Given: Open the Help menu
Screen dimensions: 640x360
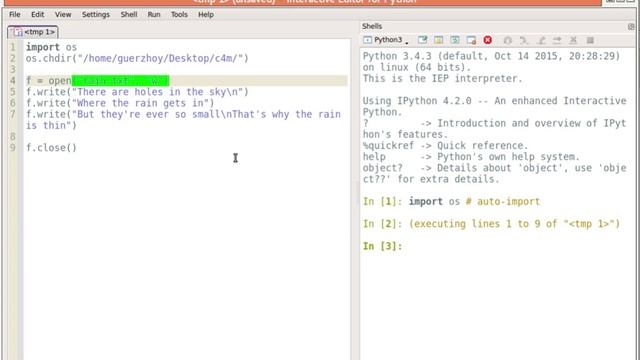Looking at the screenshot, I should (206, 15).
